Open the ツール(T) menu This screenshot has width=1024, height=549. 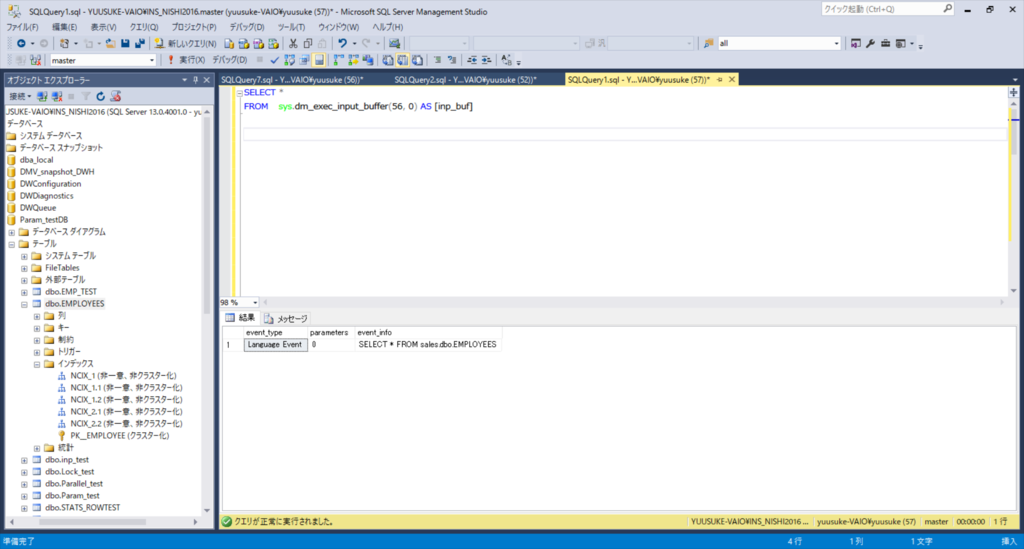point(291,27)
